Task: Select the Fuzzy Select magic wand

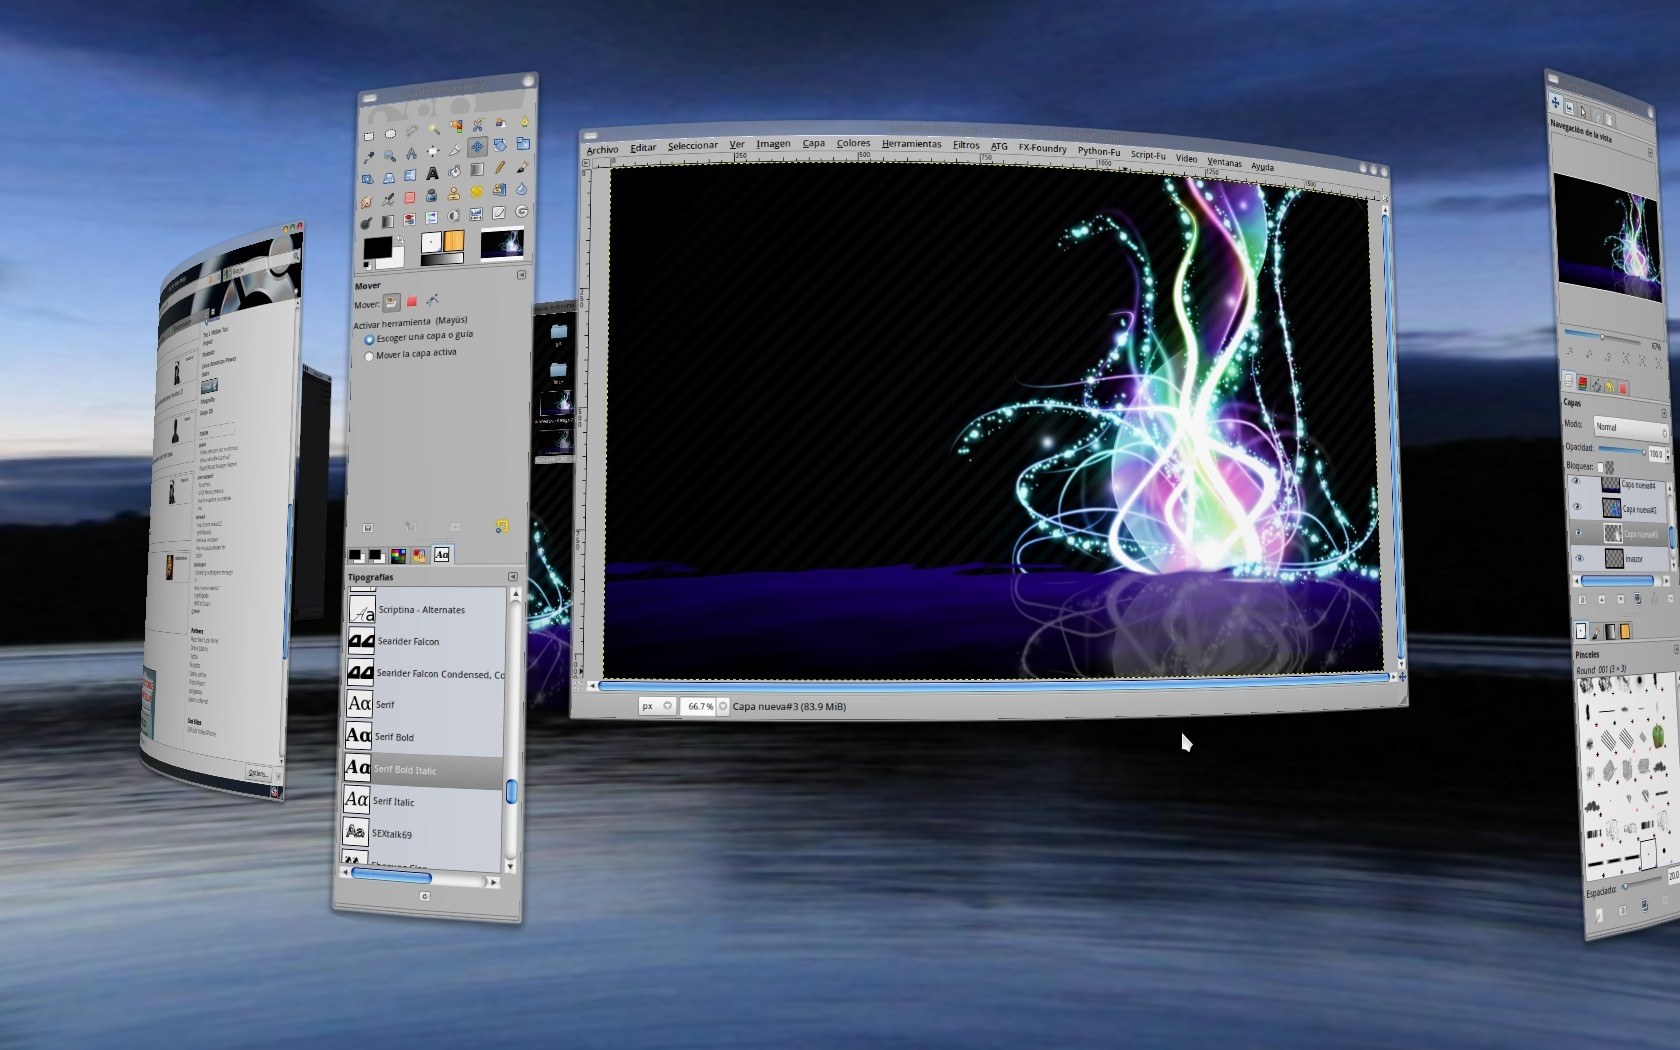Action: pyautogui.click(x=435, y=130)
